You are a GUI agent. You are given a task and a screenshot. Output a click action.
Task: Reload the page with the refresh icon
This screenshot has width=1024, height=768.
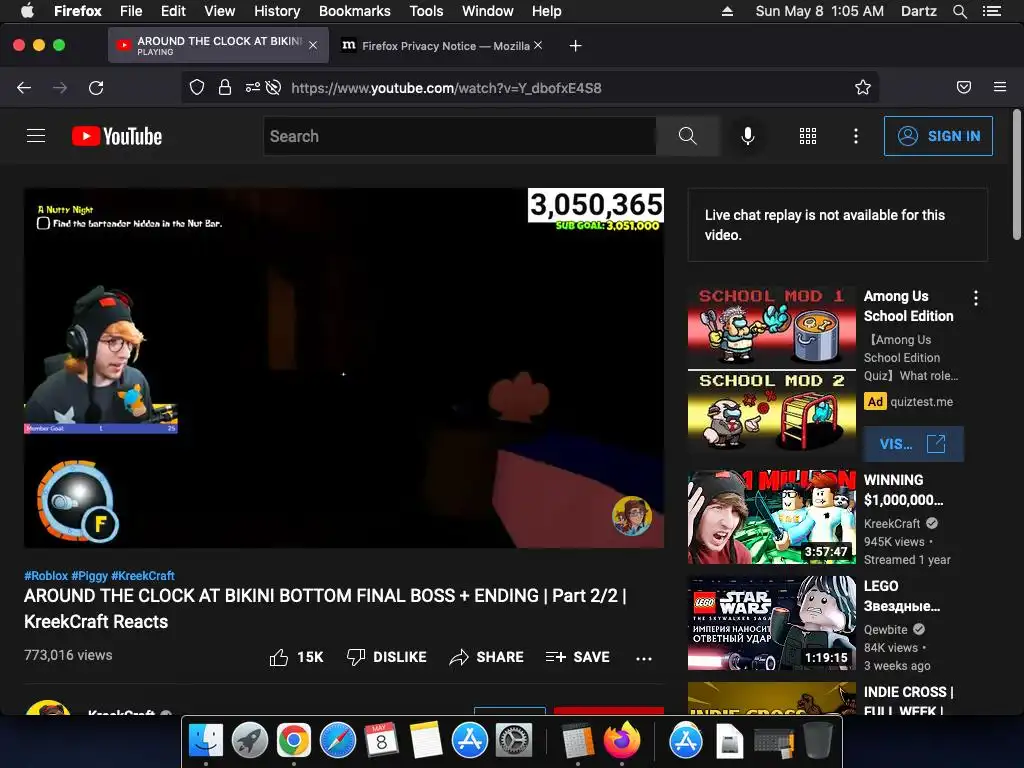pyautogui.click(x=96, y=88)
